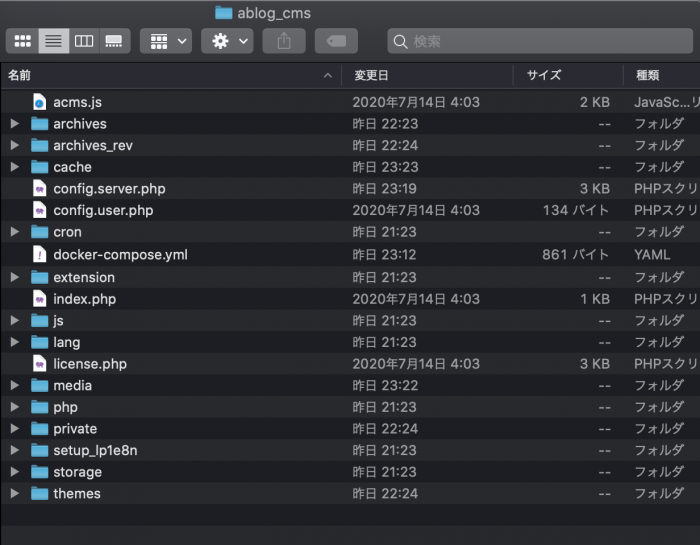Sort by 変更日 column header
Screen dimensions: 700x545
[x=370, y=75]
